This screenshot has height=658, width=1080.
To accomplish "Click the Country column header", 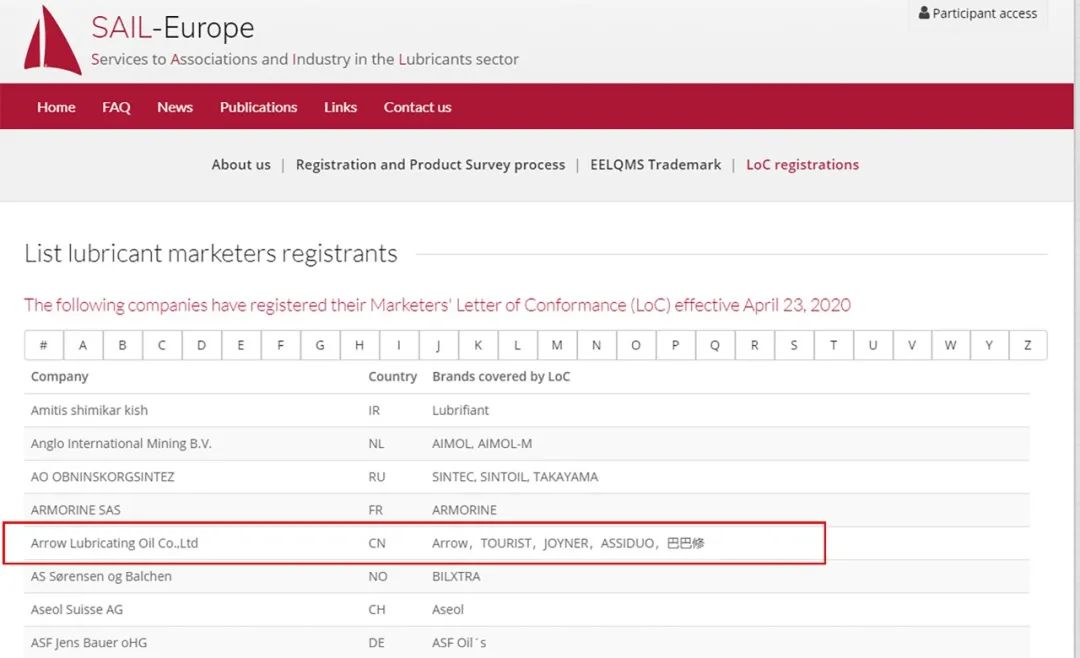I will pyautogui.click(x=393, y=377).
